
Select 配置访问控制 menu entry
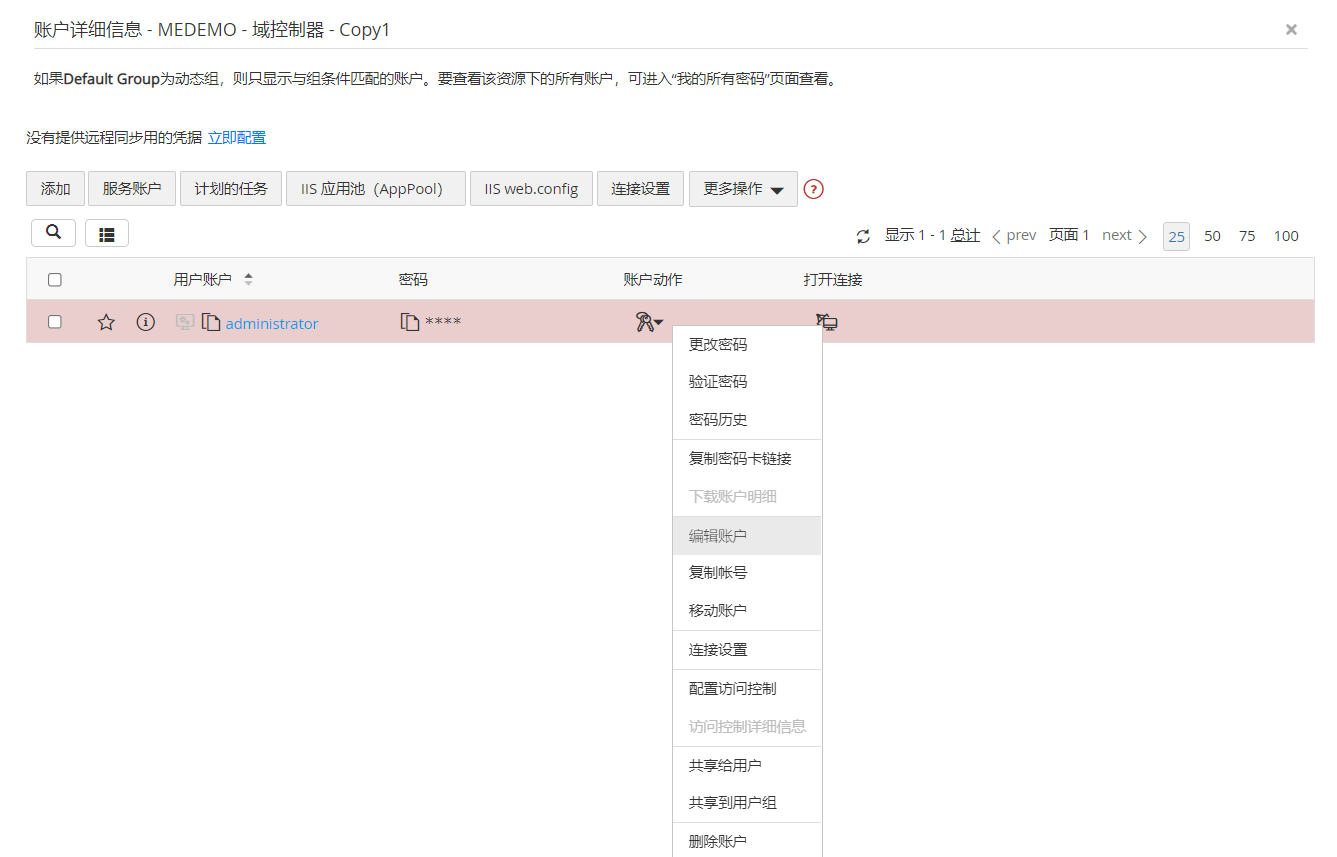coord(747,689)
